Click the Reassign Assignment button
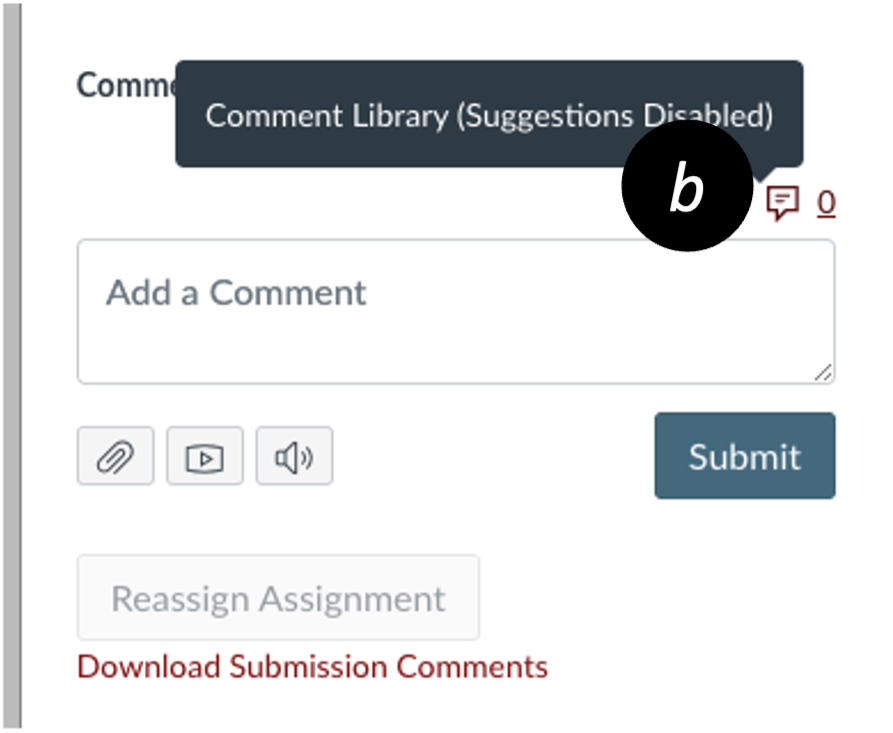 [278, 598]
